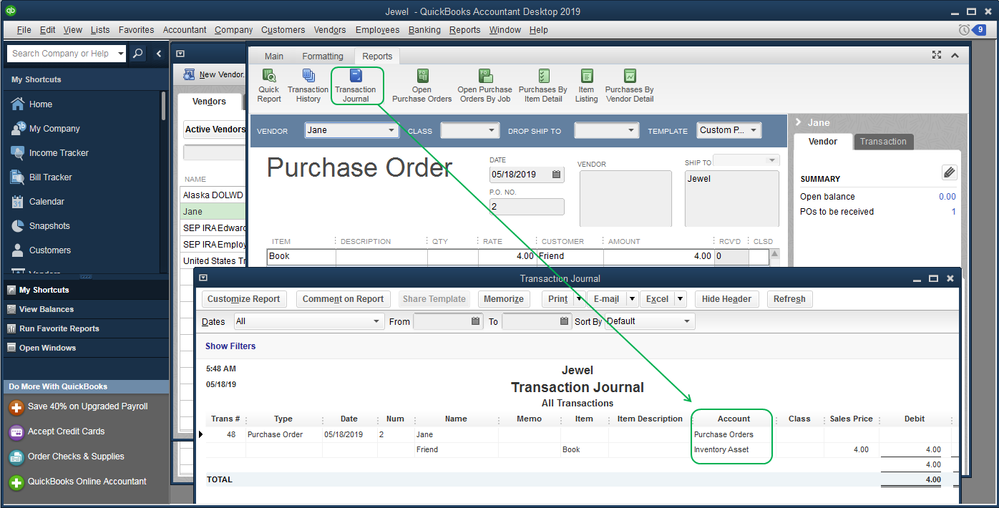This screenshot has height=508, width=999.
Task: Open Purchase Orders By Job report
Action: coord(485,85)
